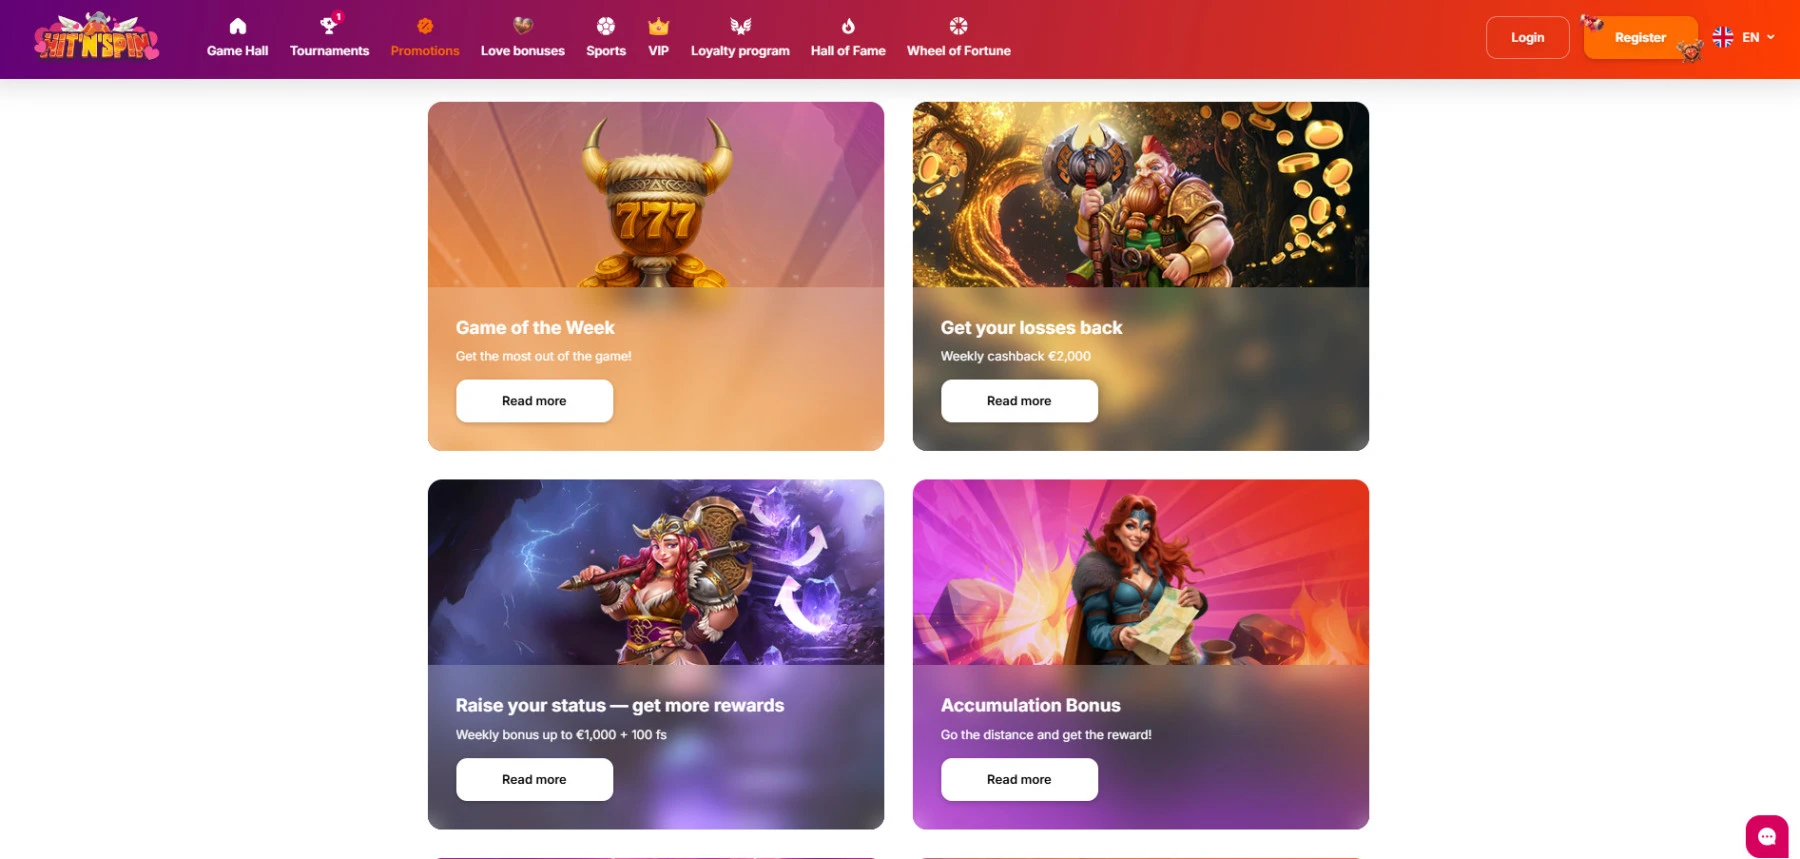The image size is (1800, 859).
Task: Click the orange Register button
Action: coord(1640,38)
